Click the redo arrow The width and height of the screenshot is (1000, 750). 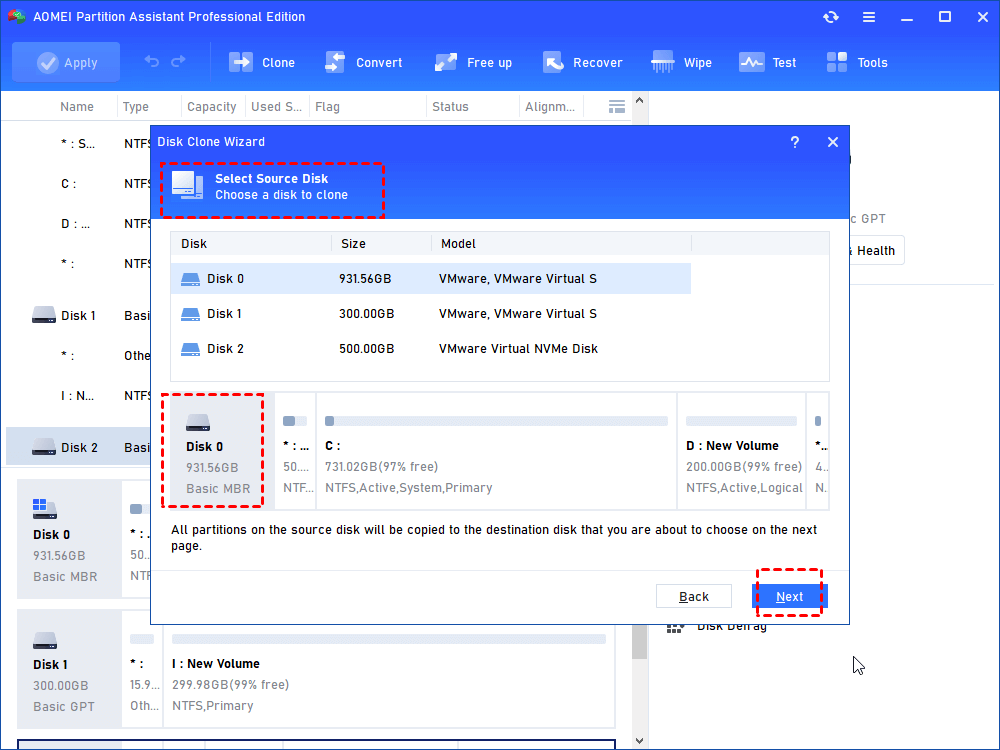[179, 61]
